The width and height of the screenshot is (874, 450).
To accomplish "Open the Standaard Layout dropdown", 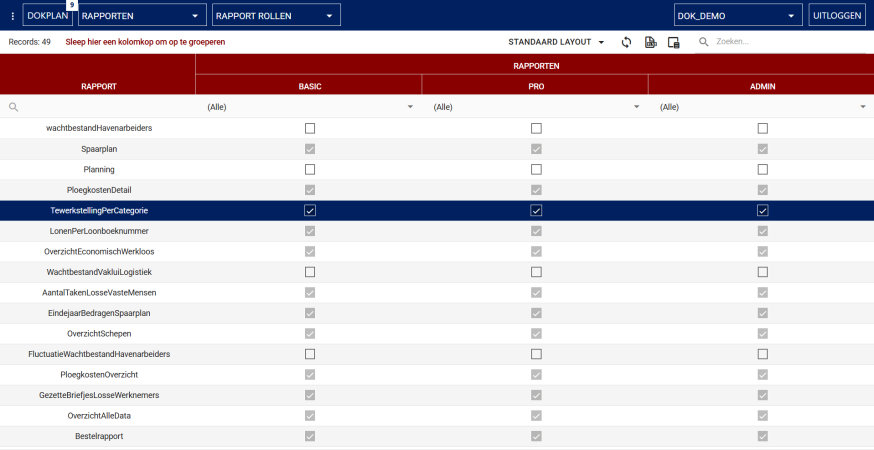I will click(x=556, y=42).
